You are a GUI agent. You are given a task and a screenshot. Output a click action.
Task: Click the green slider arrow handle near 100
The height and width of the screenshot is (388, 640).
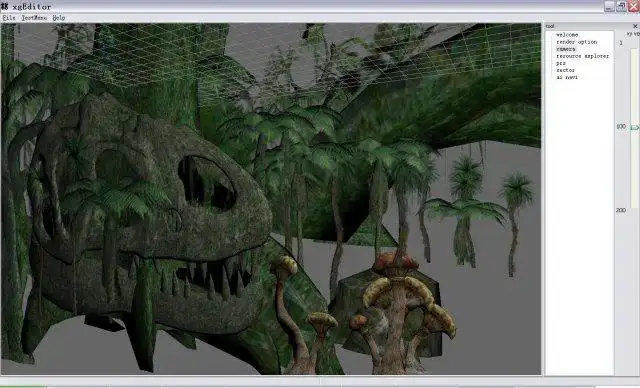click(x=635, y=128)
